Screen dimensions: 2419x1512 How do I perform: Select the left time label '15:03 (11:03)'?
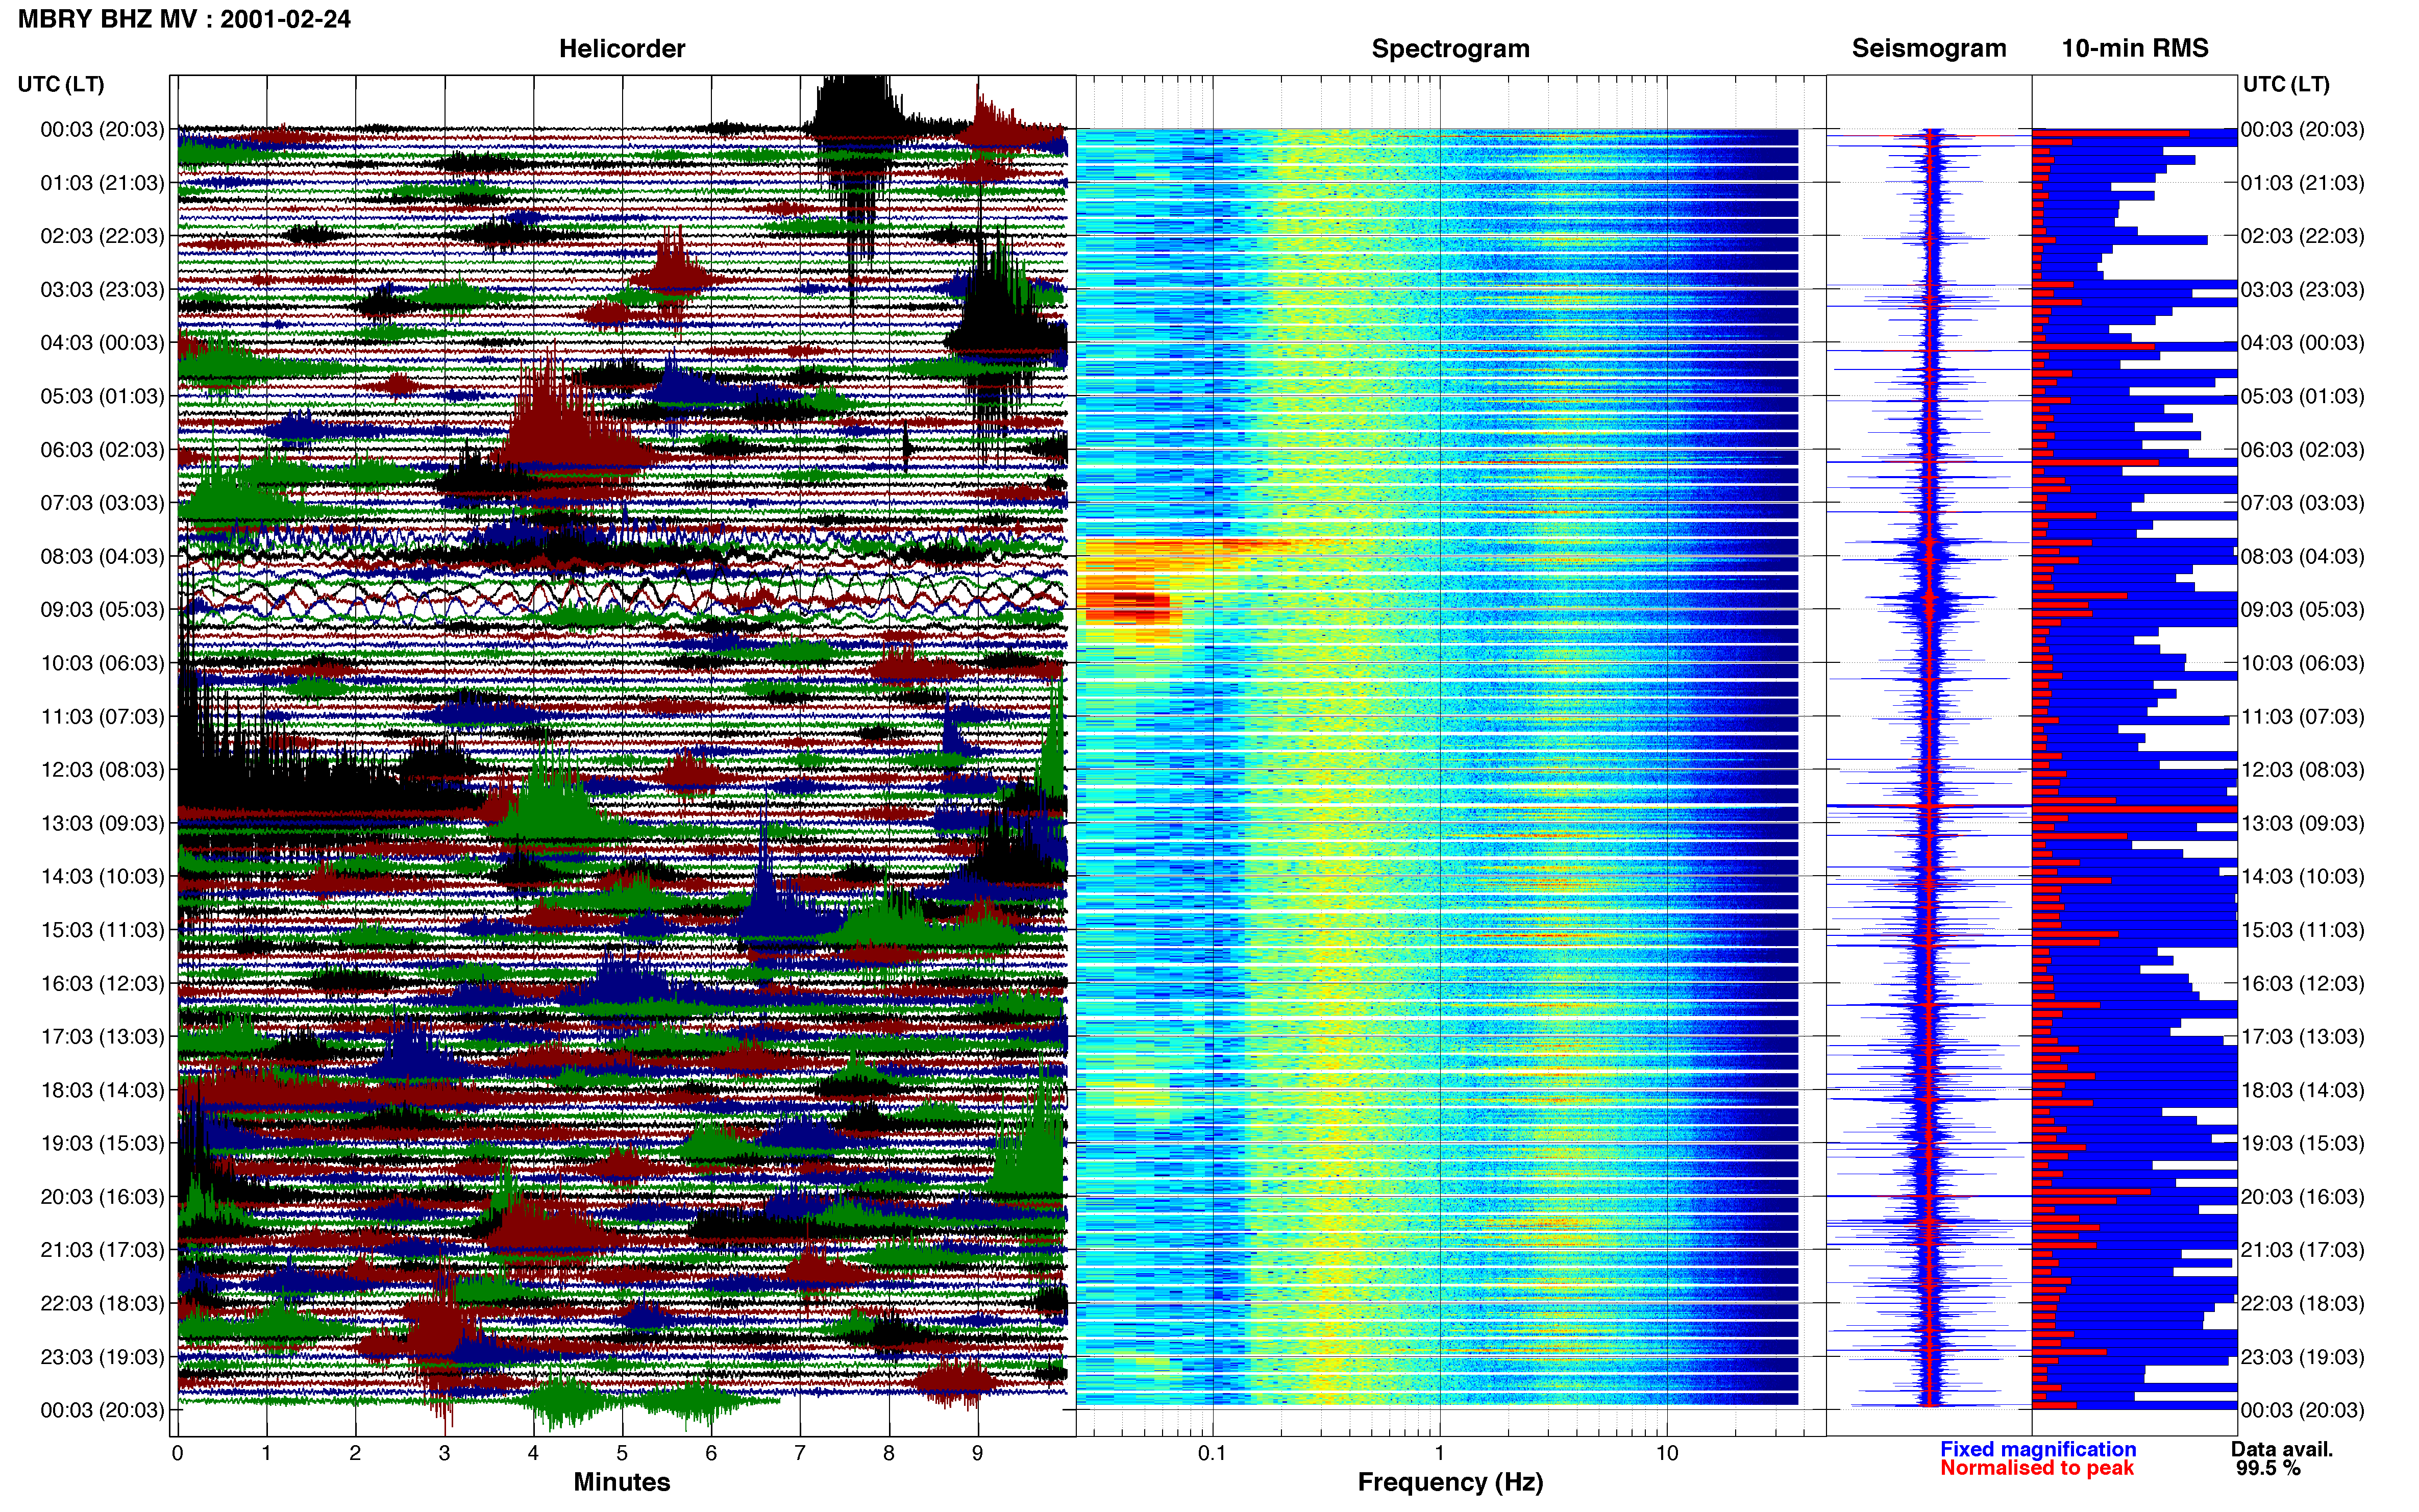click(x=102, y=930)
